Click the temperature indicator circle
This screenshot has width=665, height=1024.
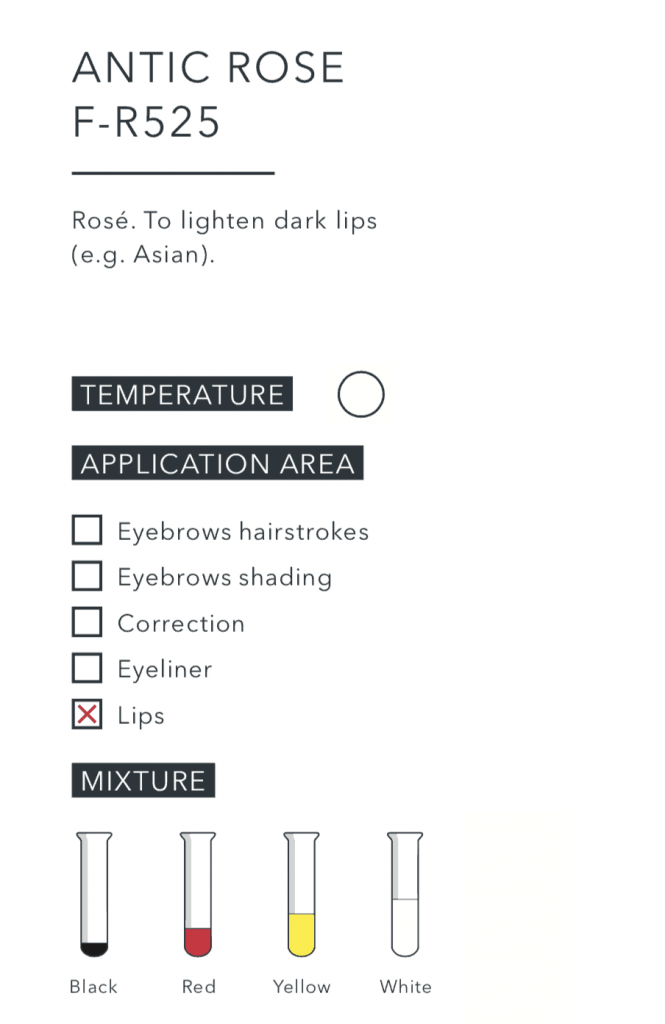point(361,394)
